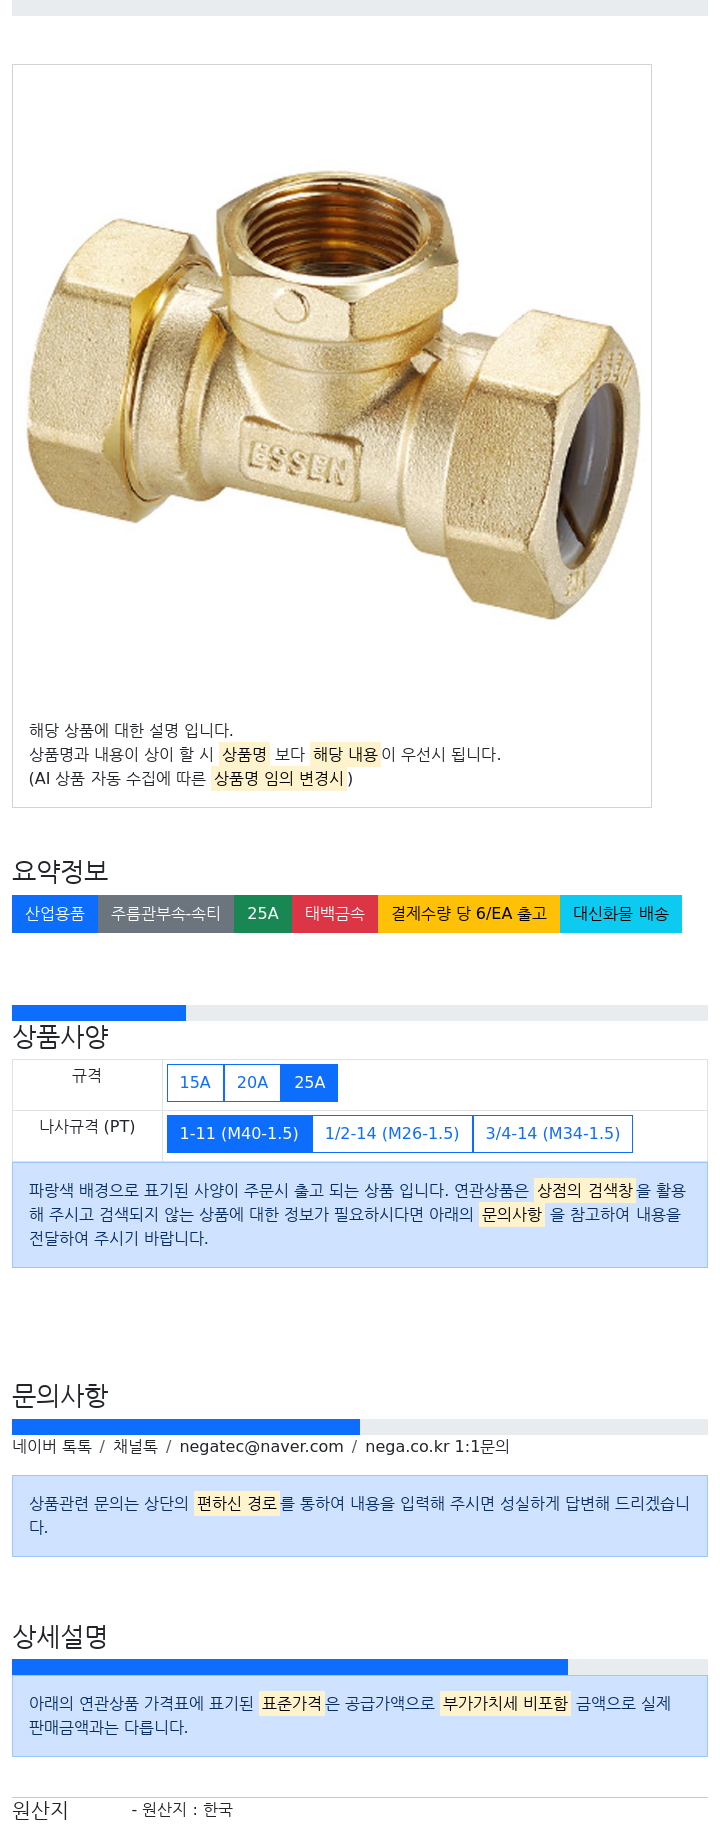This screenshot has width=720, height=1830.
Task: Click the negatec@naver.com email address
Action: 261,1447
